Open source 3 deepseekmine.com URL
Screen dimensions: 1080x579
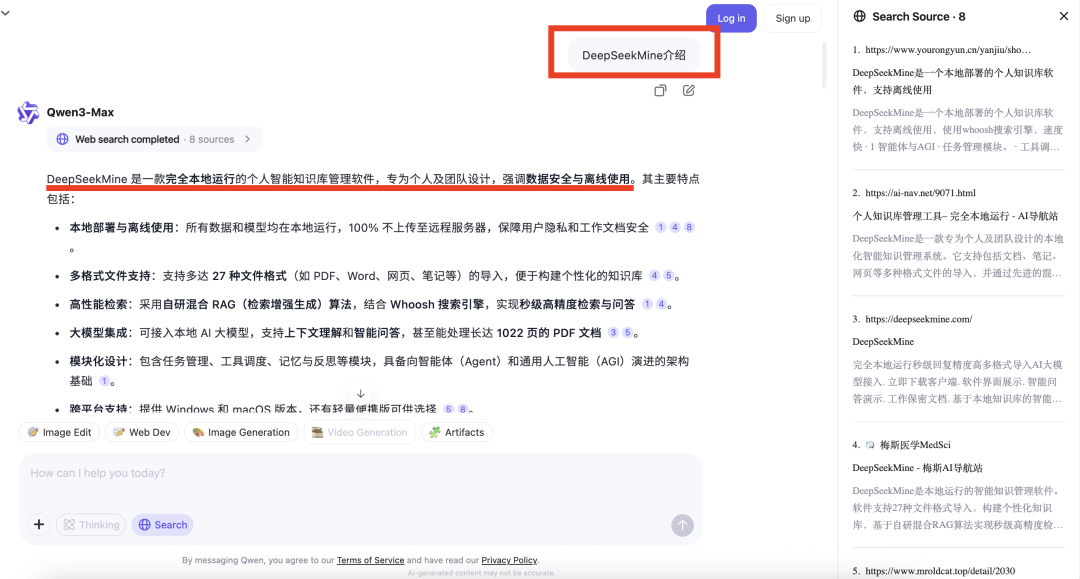point(919,319)
